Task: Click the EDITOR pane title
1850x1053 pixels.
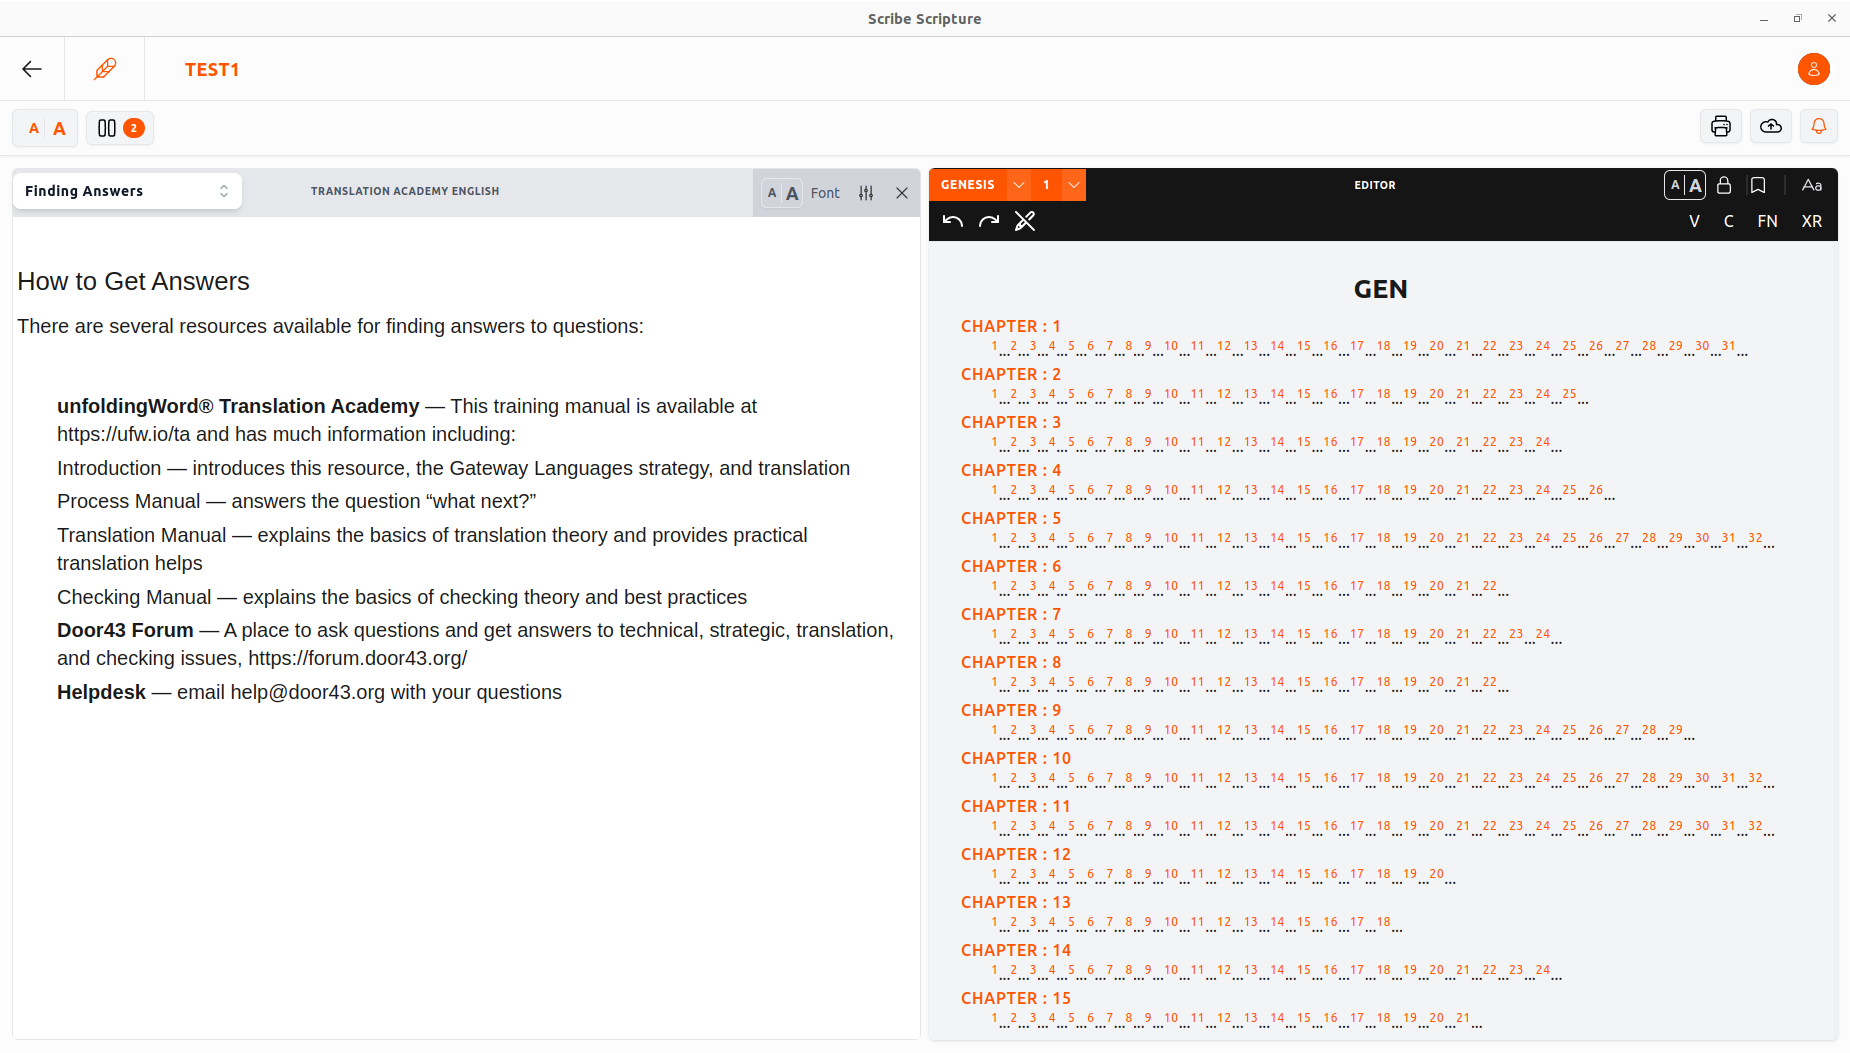Action: click(x=1375, y=185)
